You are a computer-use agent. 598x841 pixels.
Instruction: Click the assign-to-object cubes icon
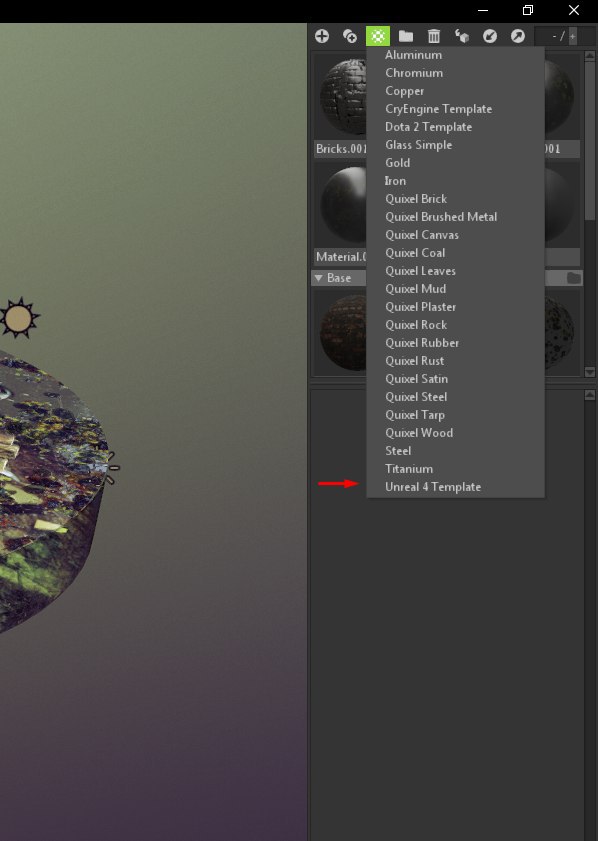pos(462,36)
